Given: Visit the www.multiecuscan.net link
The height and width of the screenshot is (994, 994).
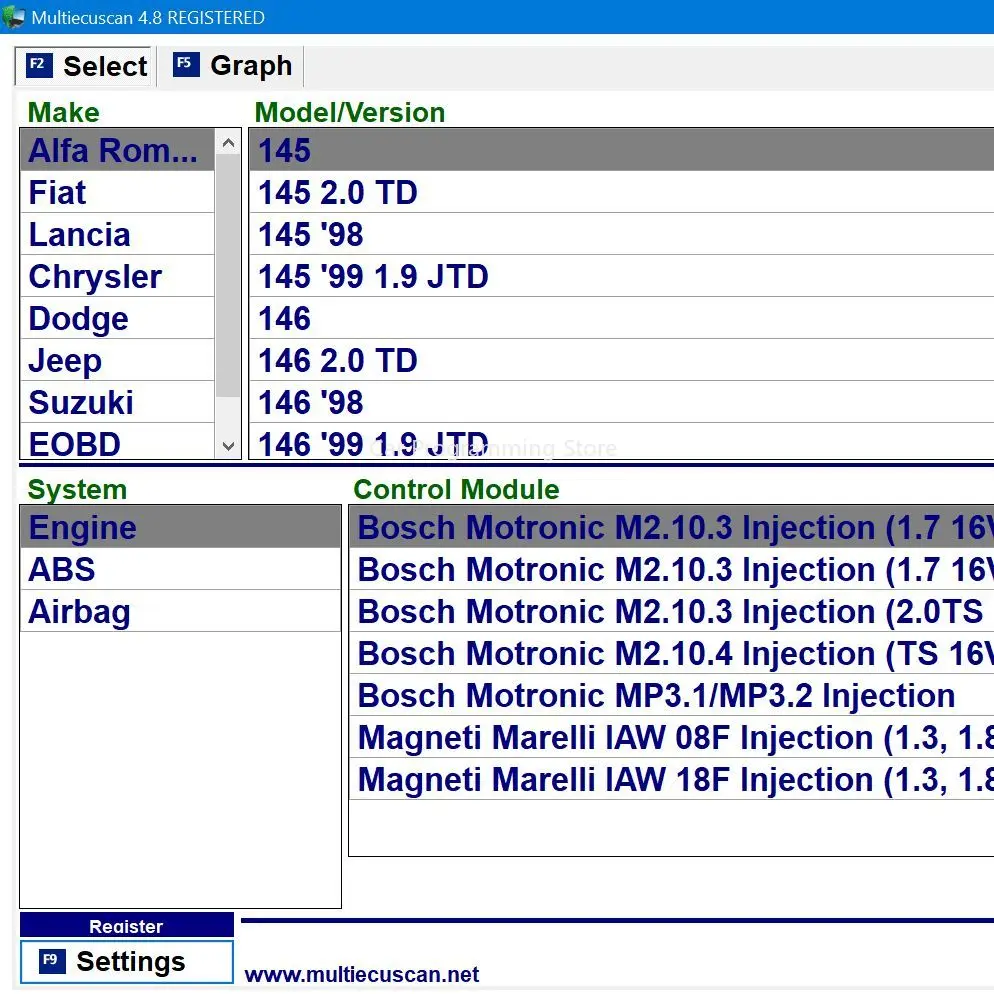Looking at the screenshot, I should 361,974.
